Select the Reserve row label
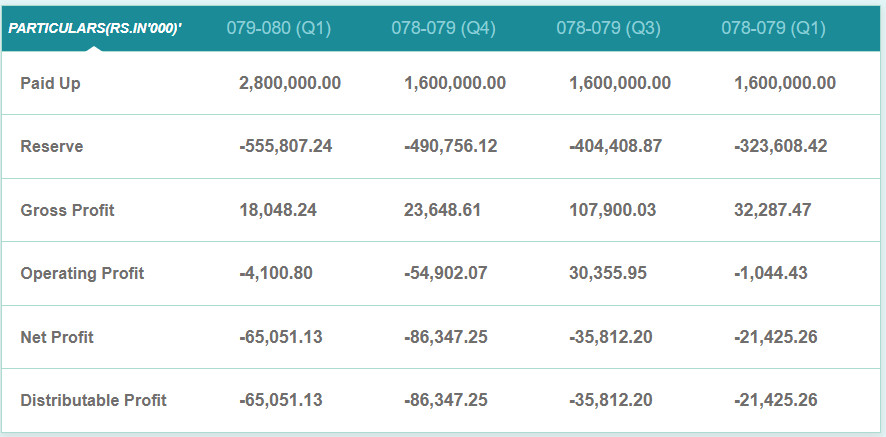This screenshot has width=886, height=437. pyautogui.click(x=52, y=146)
